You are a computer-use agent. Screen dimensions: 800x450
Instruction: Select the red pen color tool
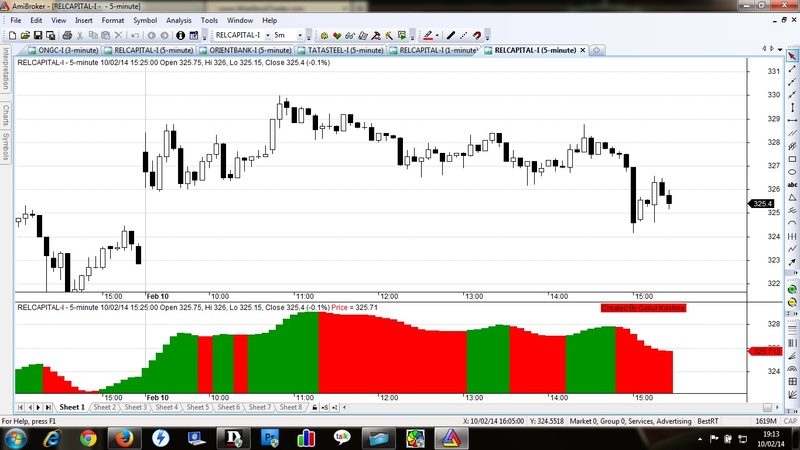428,35
